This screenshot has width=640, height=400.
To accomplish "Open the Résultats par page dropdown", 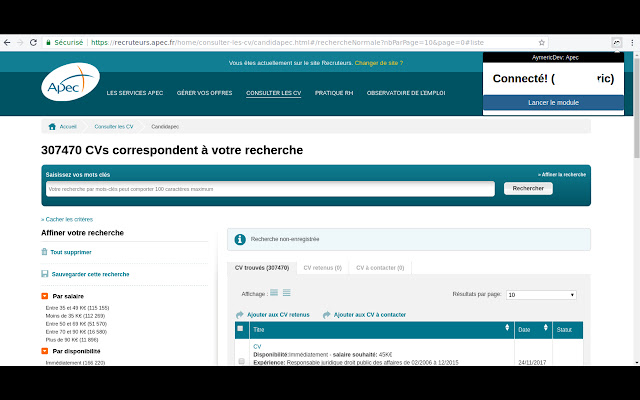I will 541,295.
